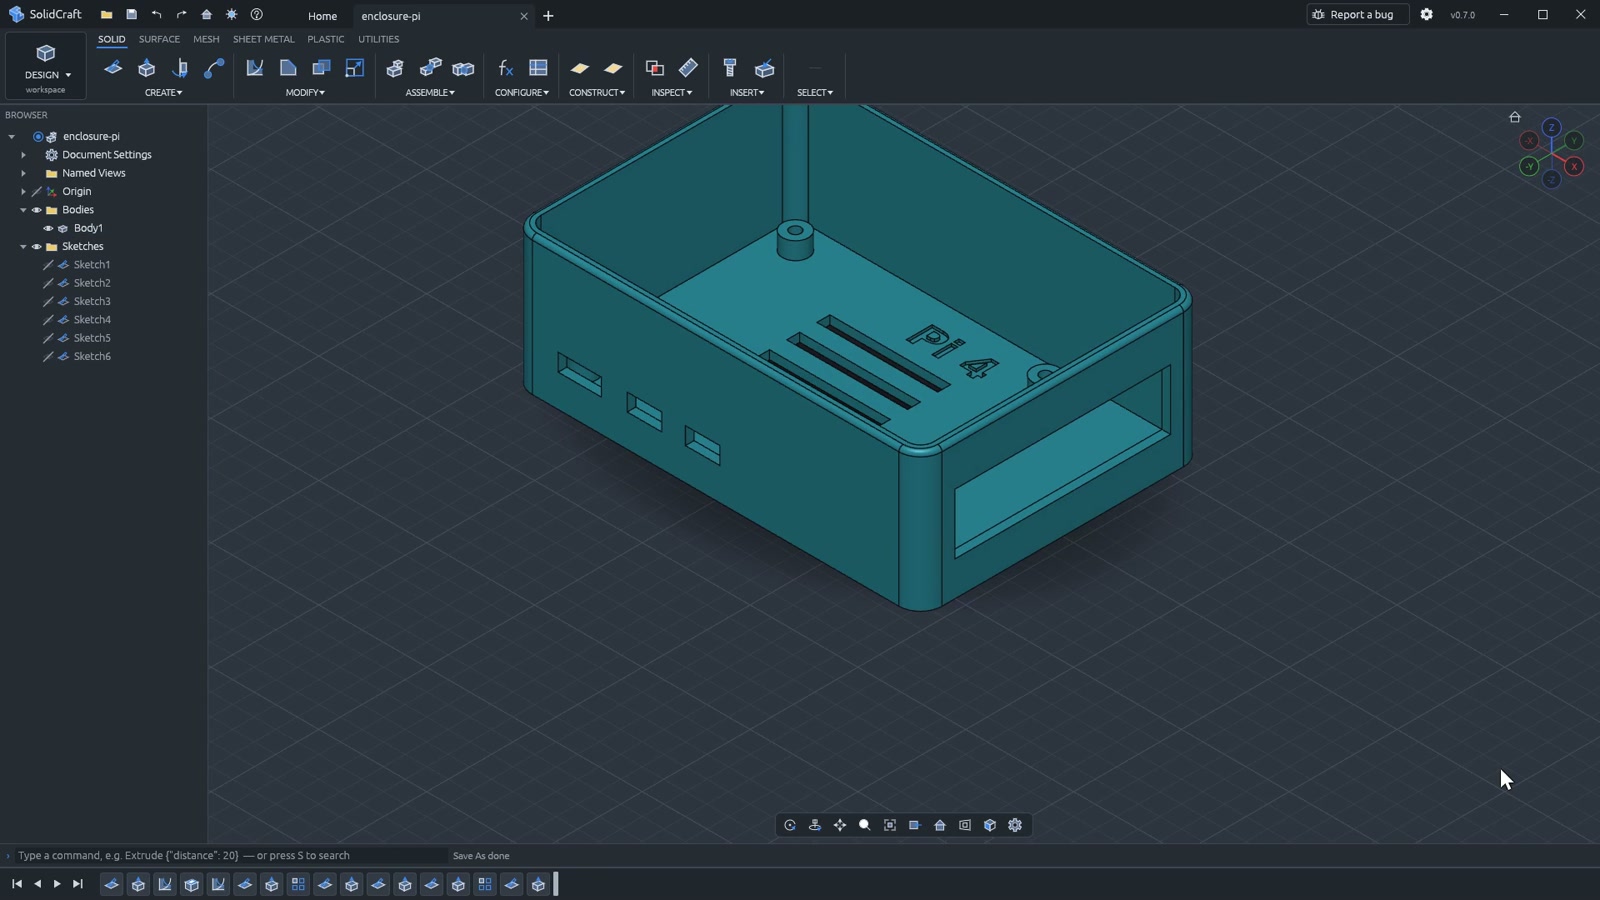Open the UTILITIES tab
The height and width of the screenshot is (900, 1600).
(379, 39)
